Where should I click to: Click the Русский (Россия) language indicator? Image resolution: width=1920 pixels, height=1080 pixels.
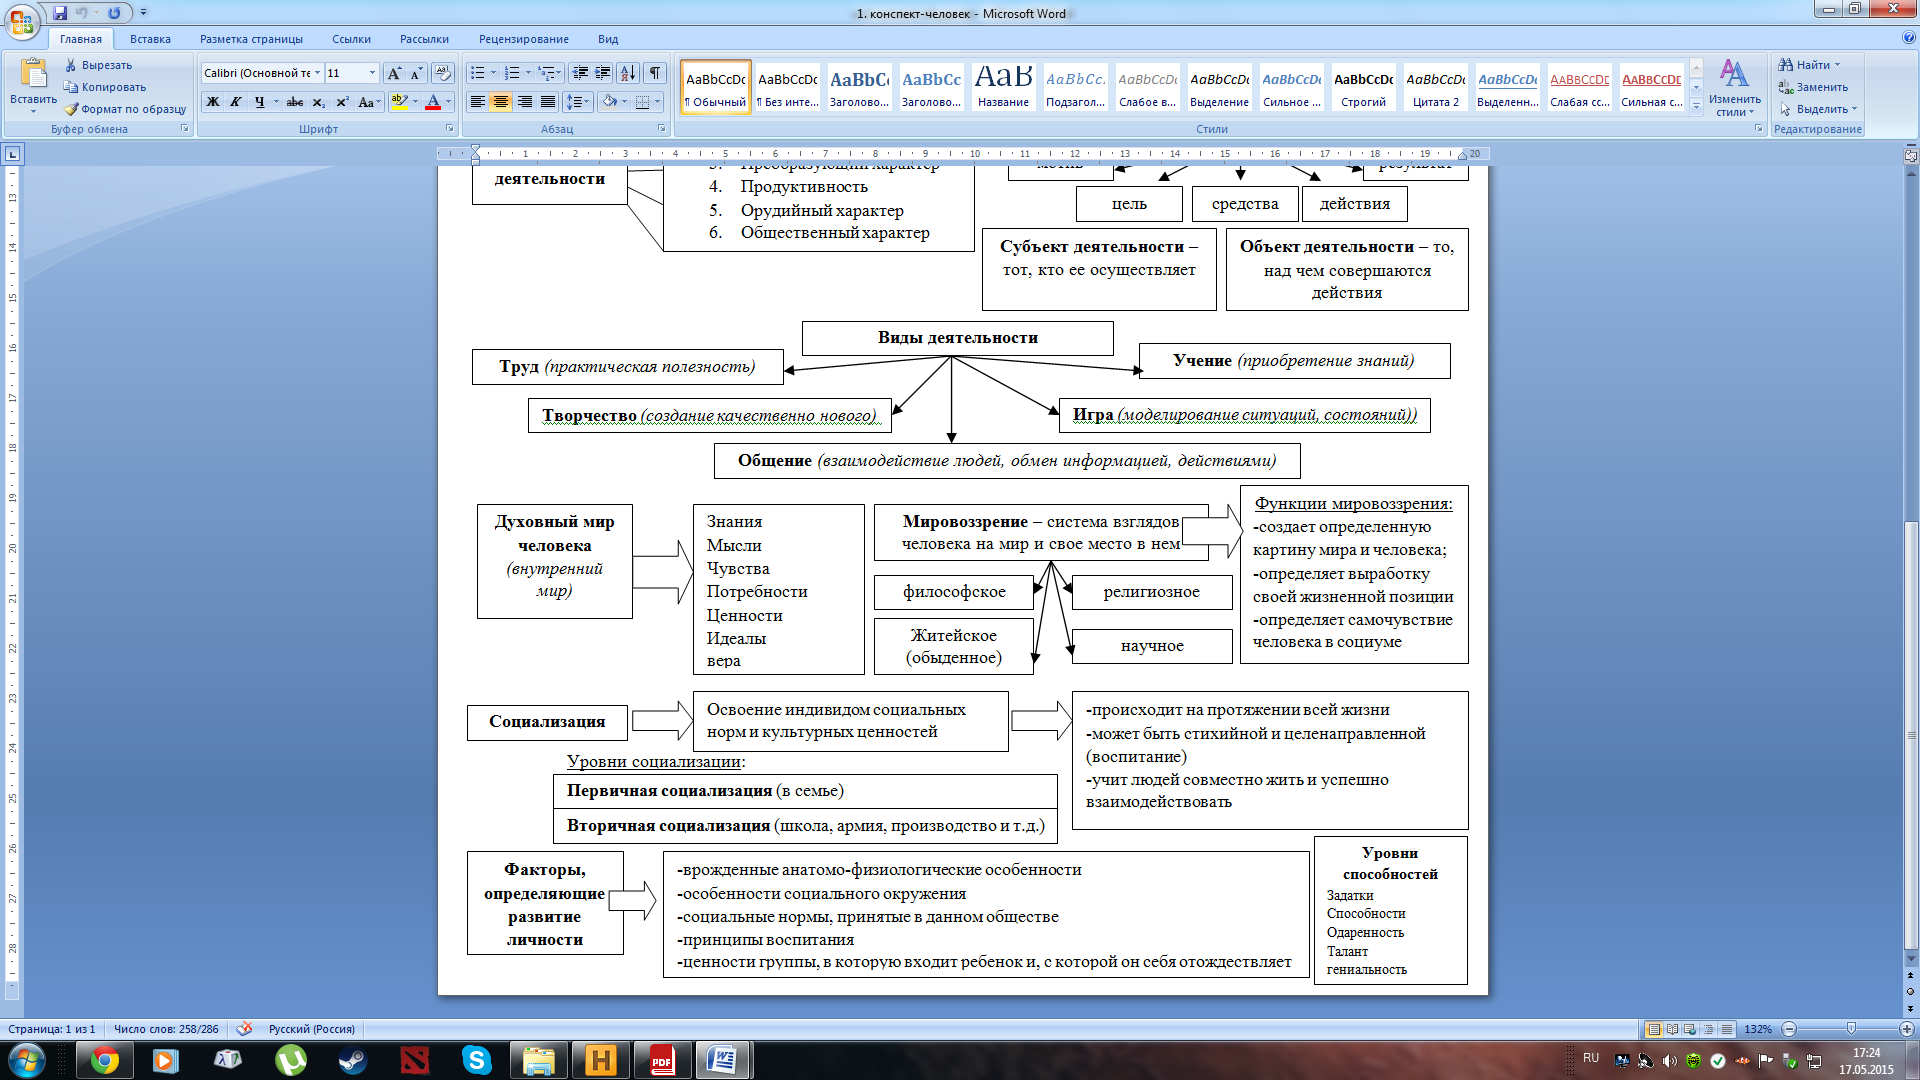[312, 1029]
